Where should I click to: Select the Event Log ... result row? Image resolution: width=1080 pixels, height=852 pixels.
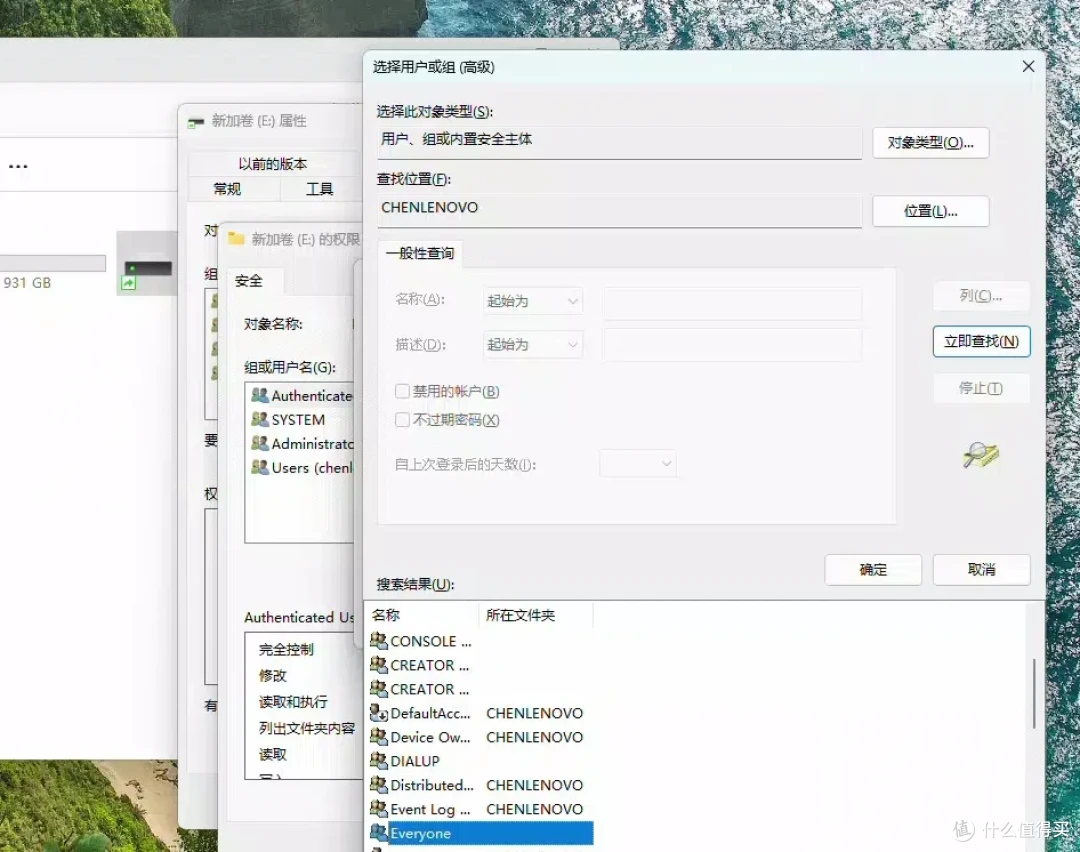click(481, 809)
